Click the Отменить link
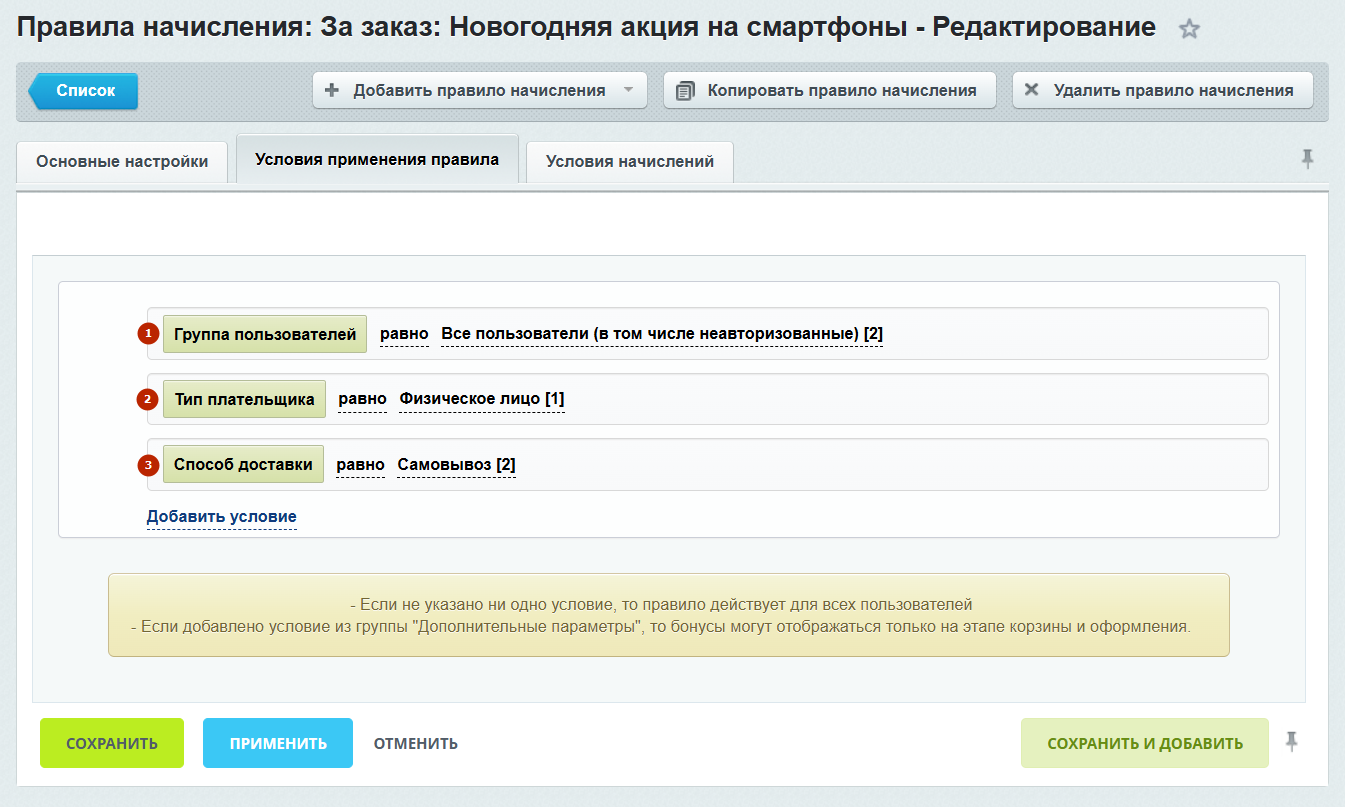 click(415, 743)
